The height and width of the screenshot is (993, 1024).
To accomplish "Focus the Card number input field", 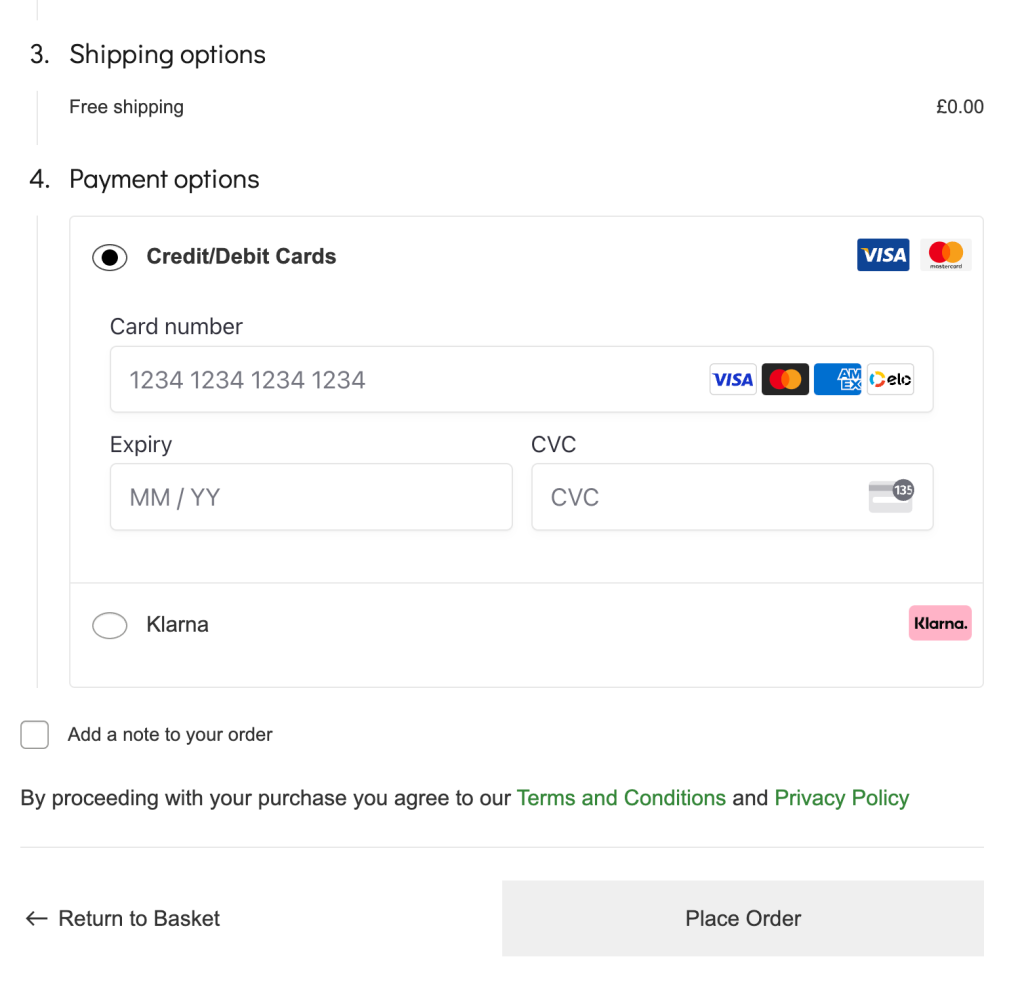I will pos(521,379).
